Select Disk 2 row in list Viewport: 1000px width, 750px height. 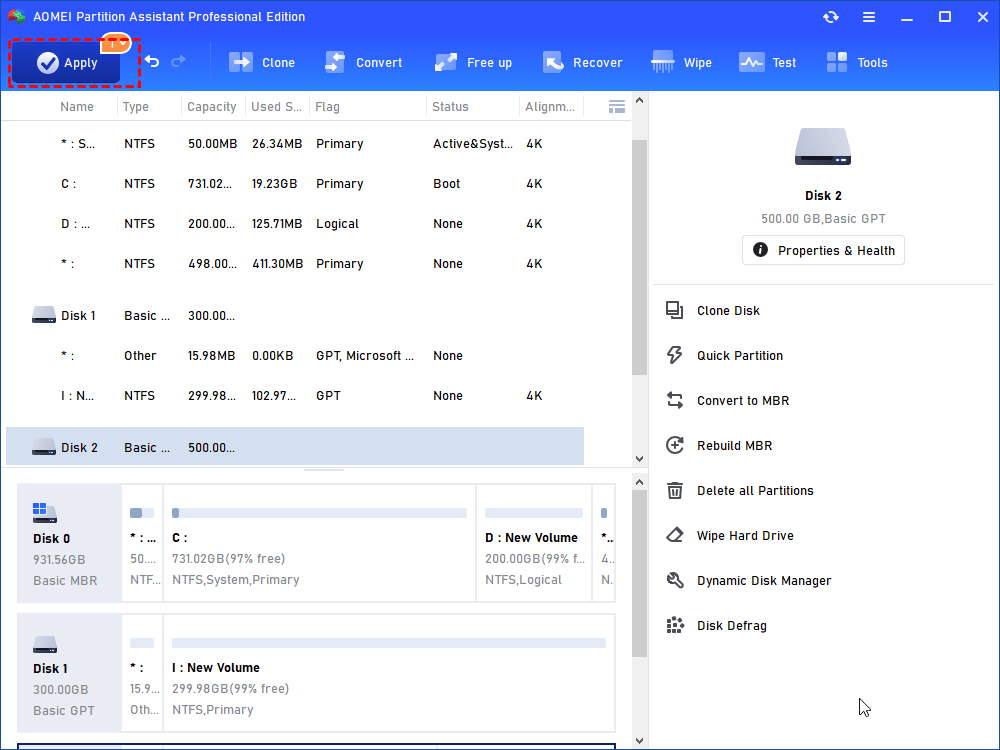pyautogui.click(x=295, y=446)
